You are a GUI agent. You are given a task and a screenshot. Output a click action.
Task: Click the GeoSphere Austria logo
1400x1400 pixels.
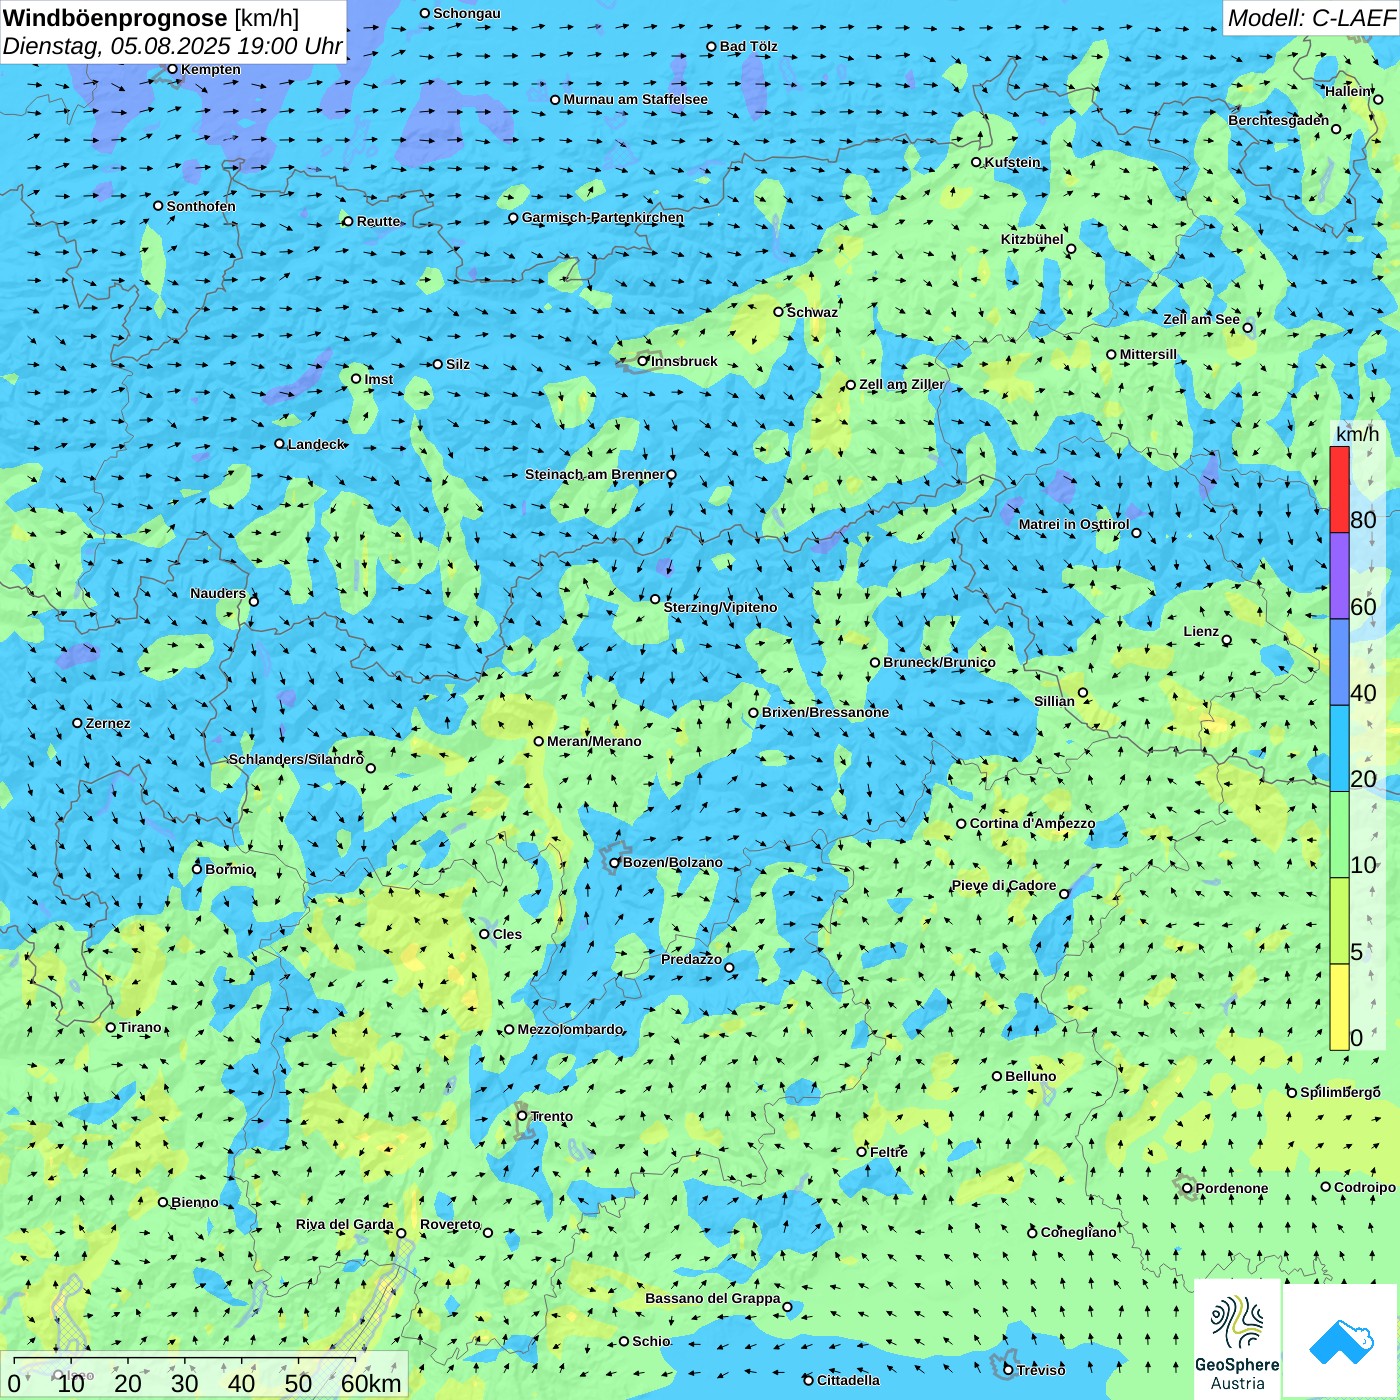click(1237, 1340)
